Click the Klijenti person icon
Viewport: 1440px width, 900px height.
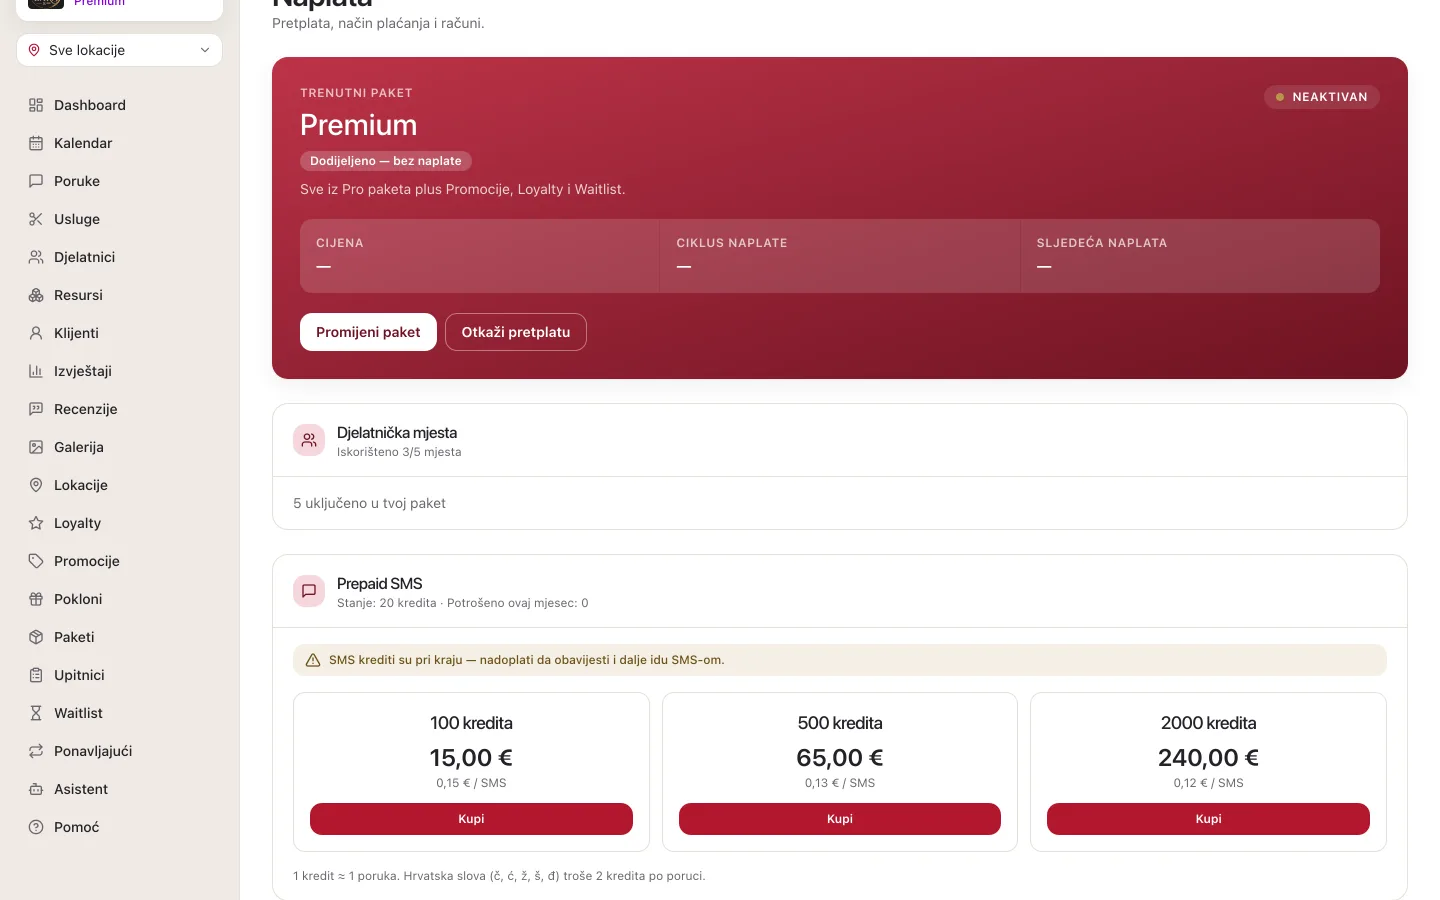pos(36,333)
